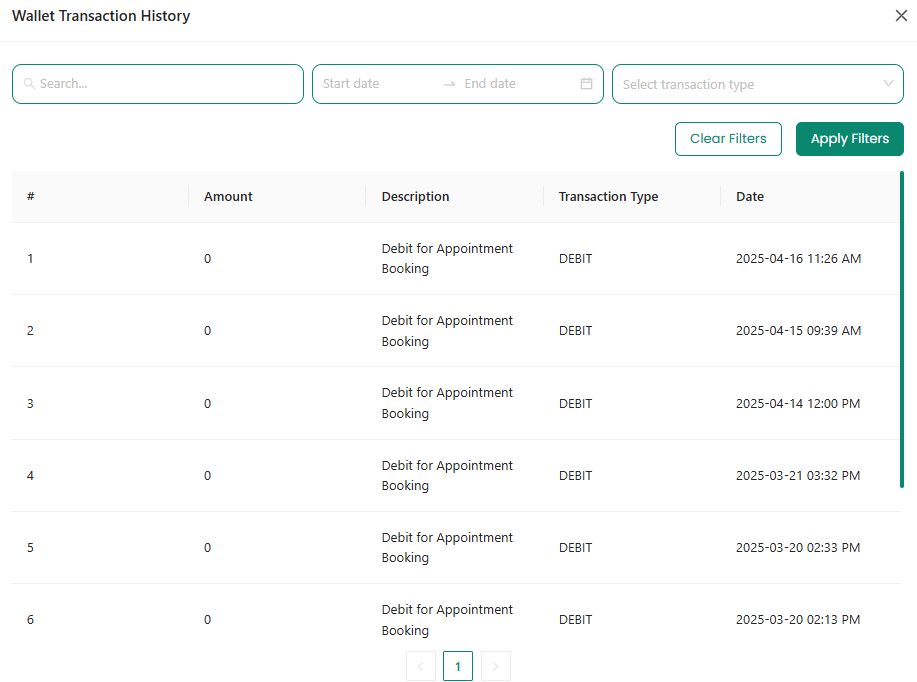917x682 pixels.
Task: Click the table's vertical scrollbar
Action: click(x=902, y=329)
